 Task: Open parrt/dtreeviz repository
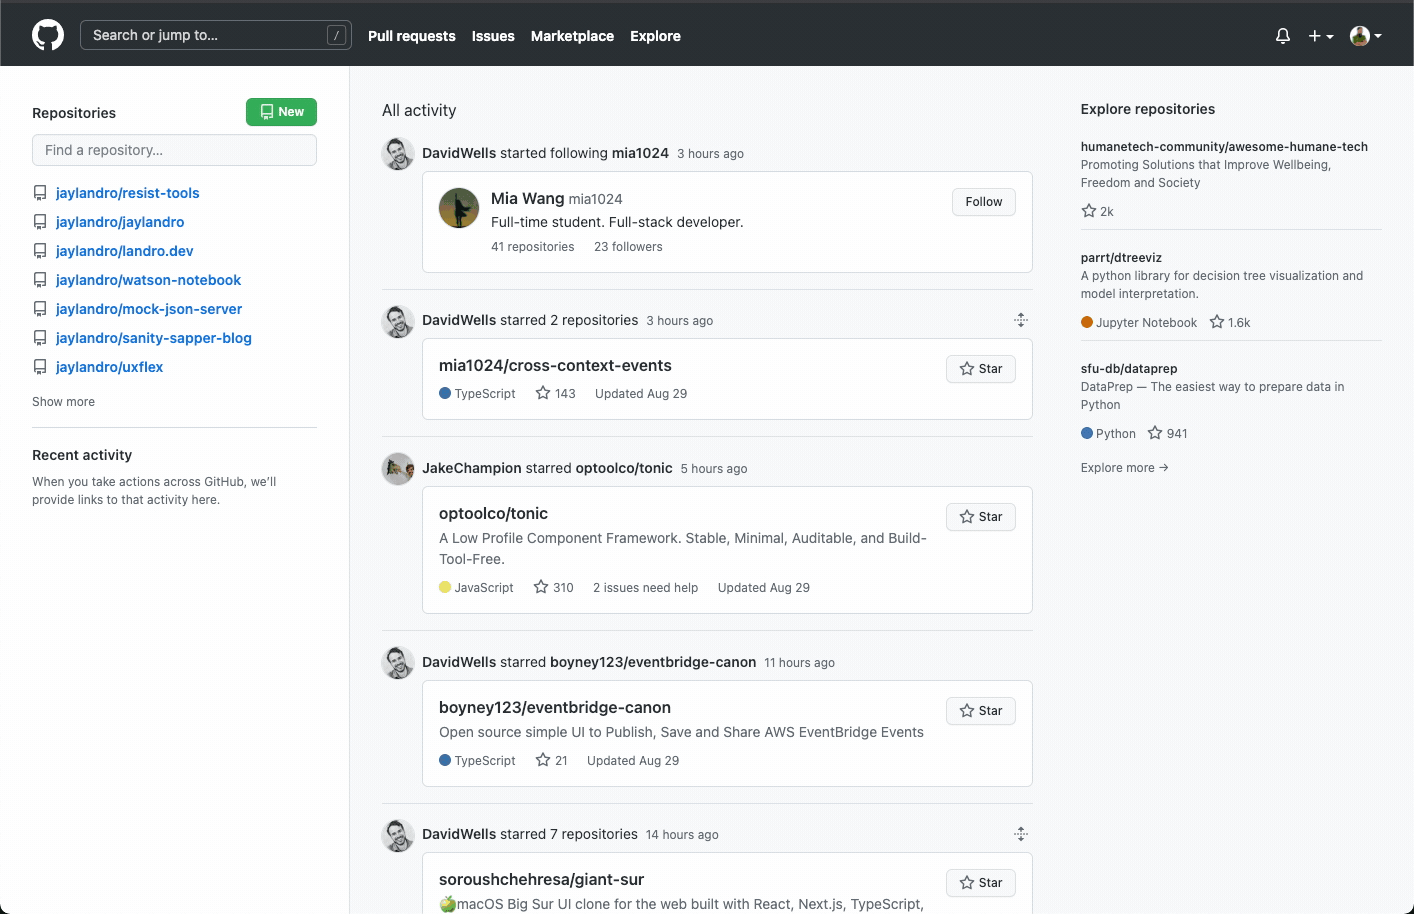(1121, 258)
